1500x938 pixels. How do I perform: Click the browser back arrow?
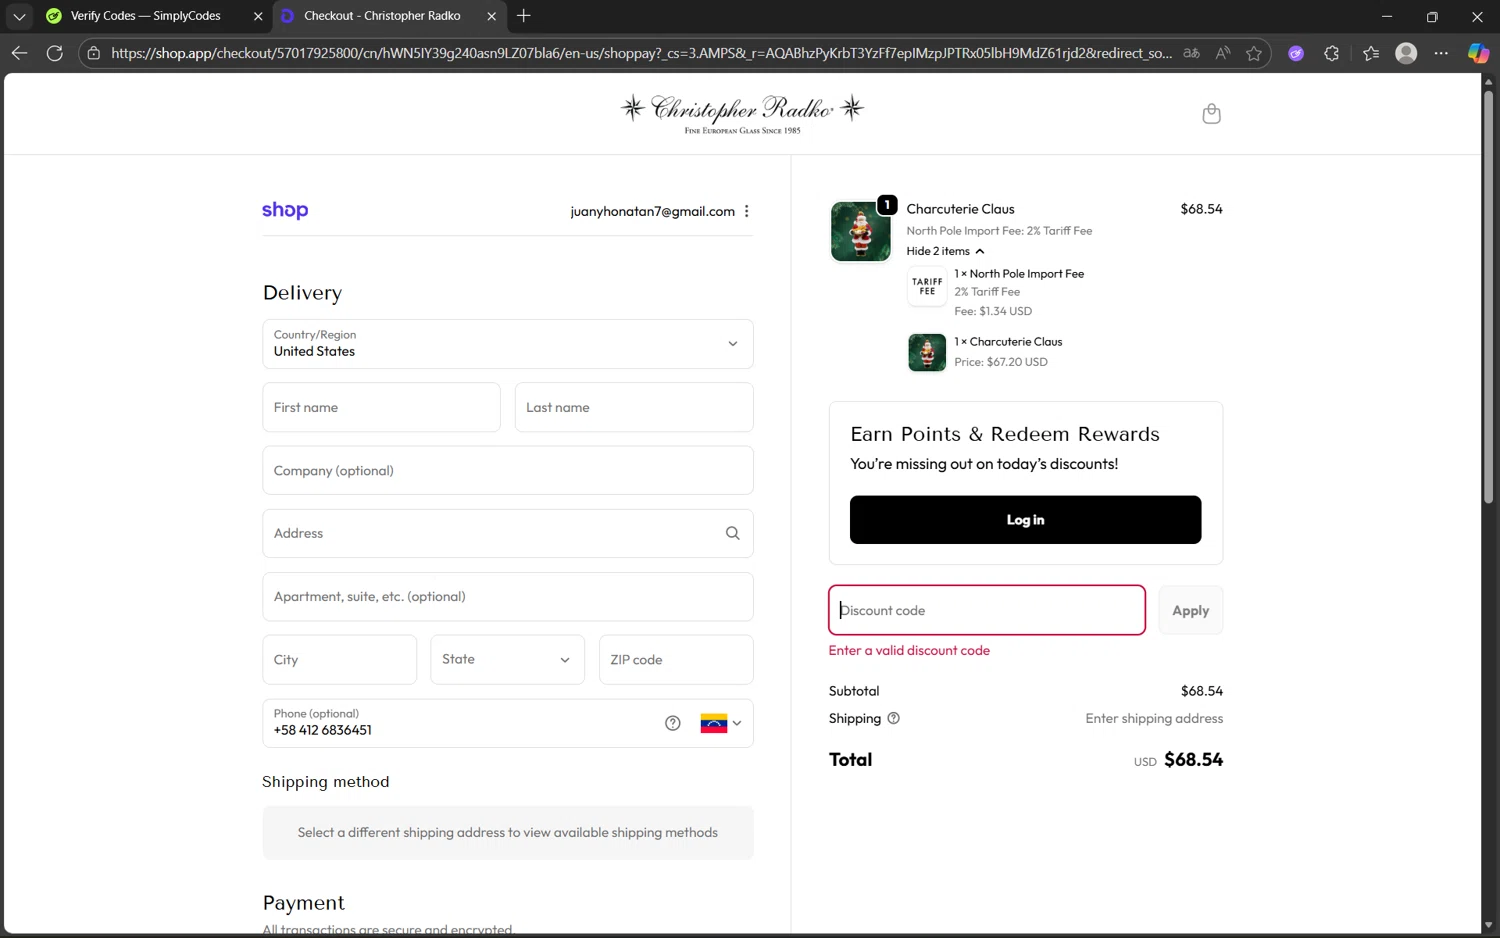19,53
